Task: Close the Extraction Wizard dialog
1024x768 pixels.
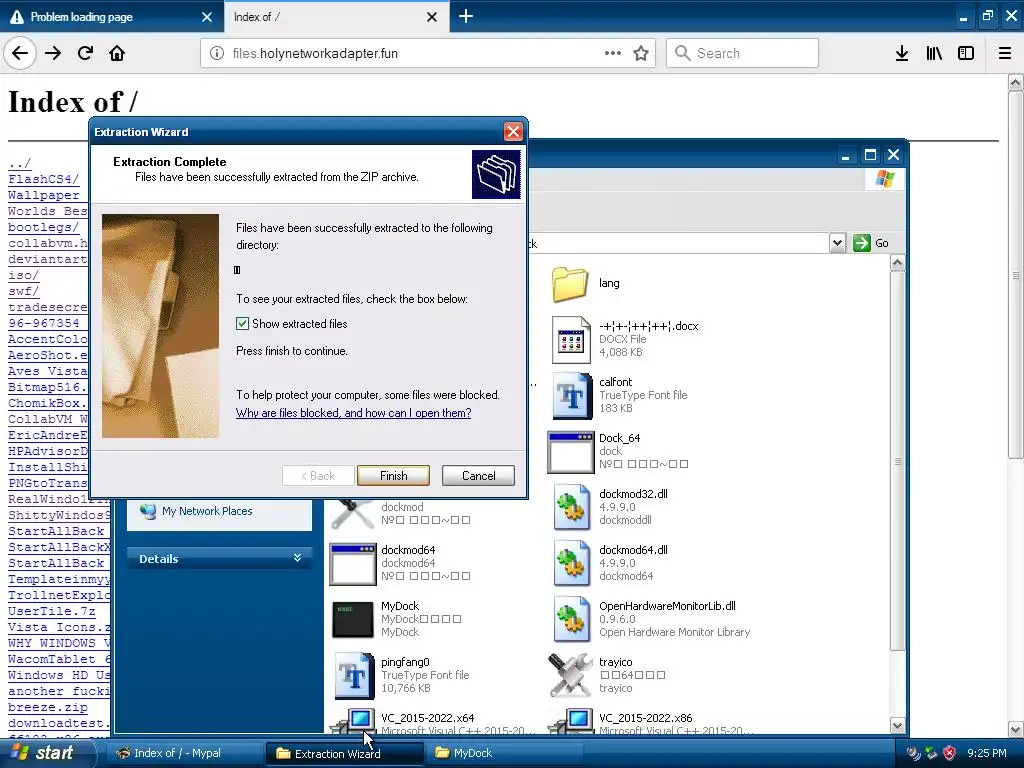Action: 513,132
